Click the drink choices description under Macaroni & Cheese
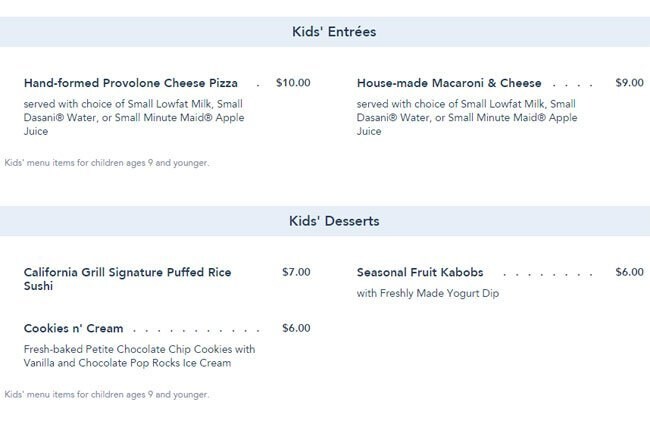Viewport: 650px width, 421px height. 467,117
